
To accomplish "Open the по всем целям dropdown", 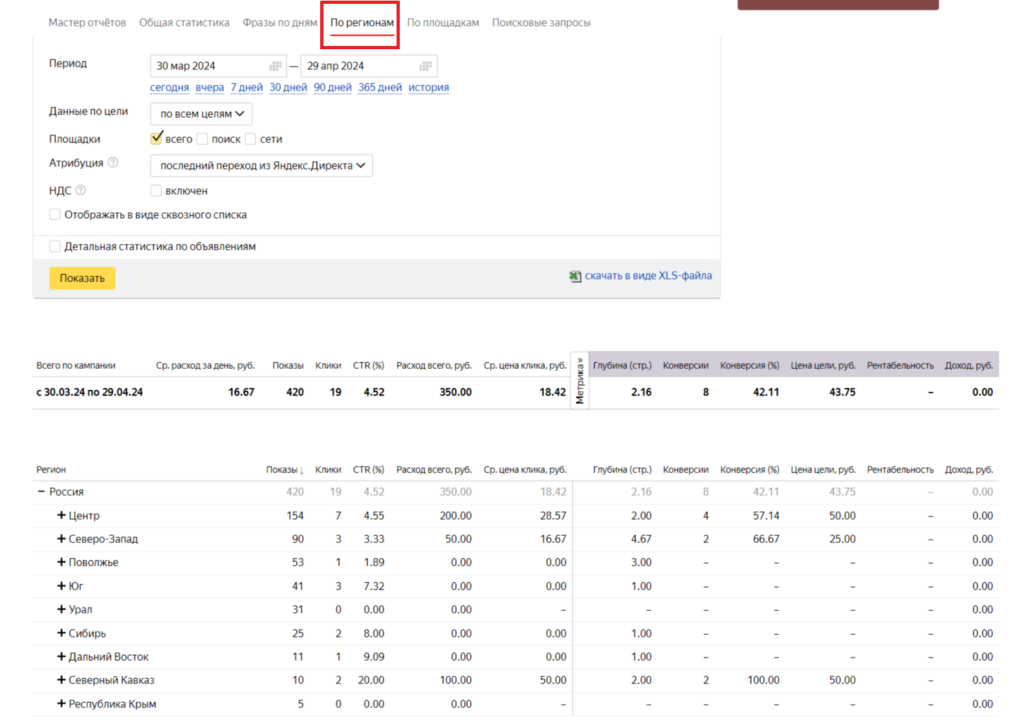I will [x=201, y=114].
